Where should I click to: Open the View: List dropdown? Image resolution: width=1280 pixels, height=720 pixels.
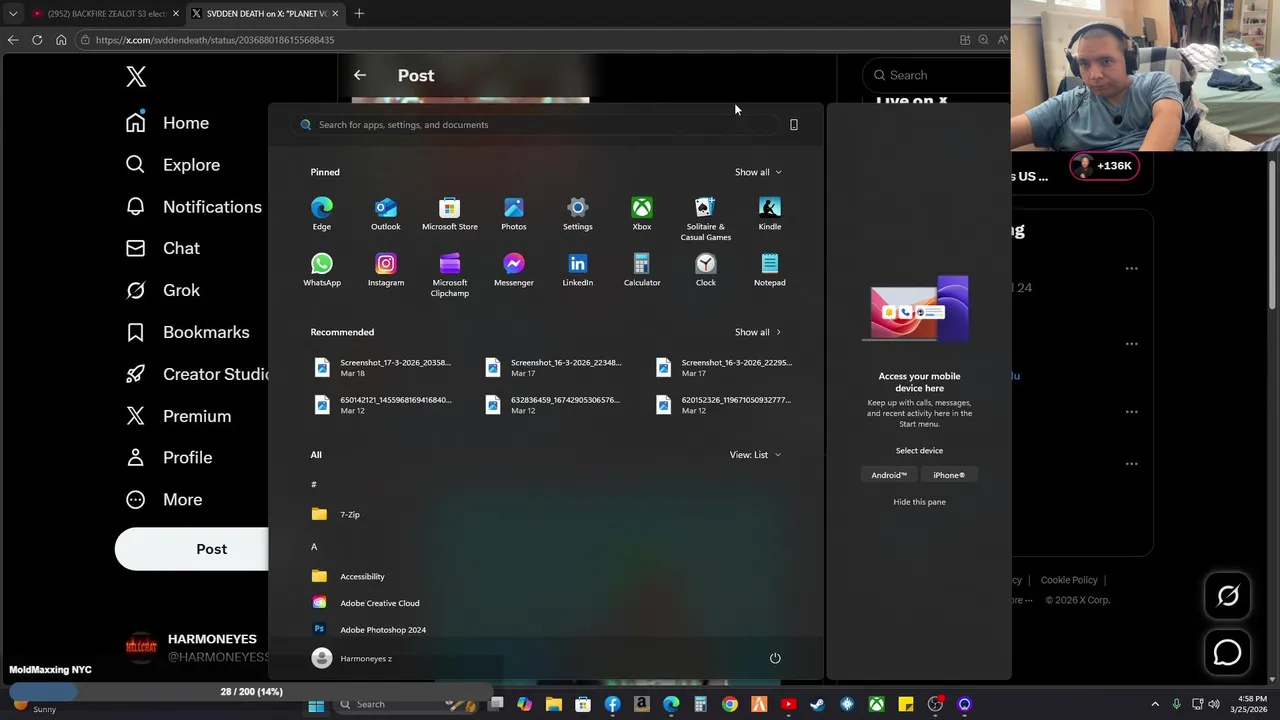coord(755,455)
